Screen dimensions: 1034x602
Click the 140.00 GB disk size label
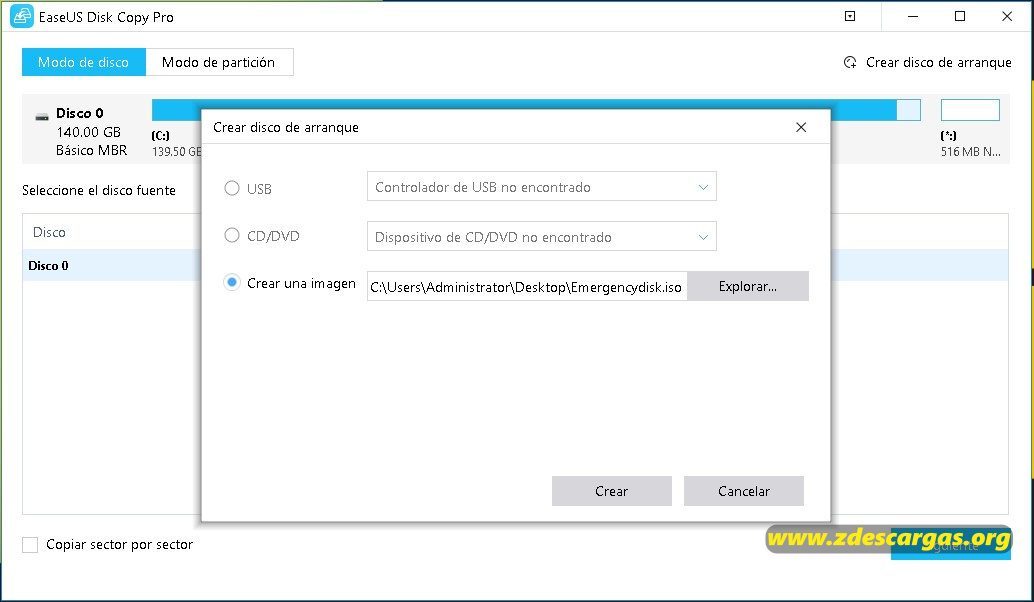tap(88, 132)
